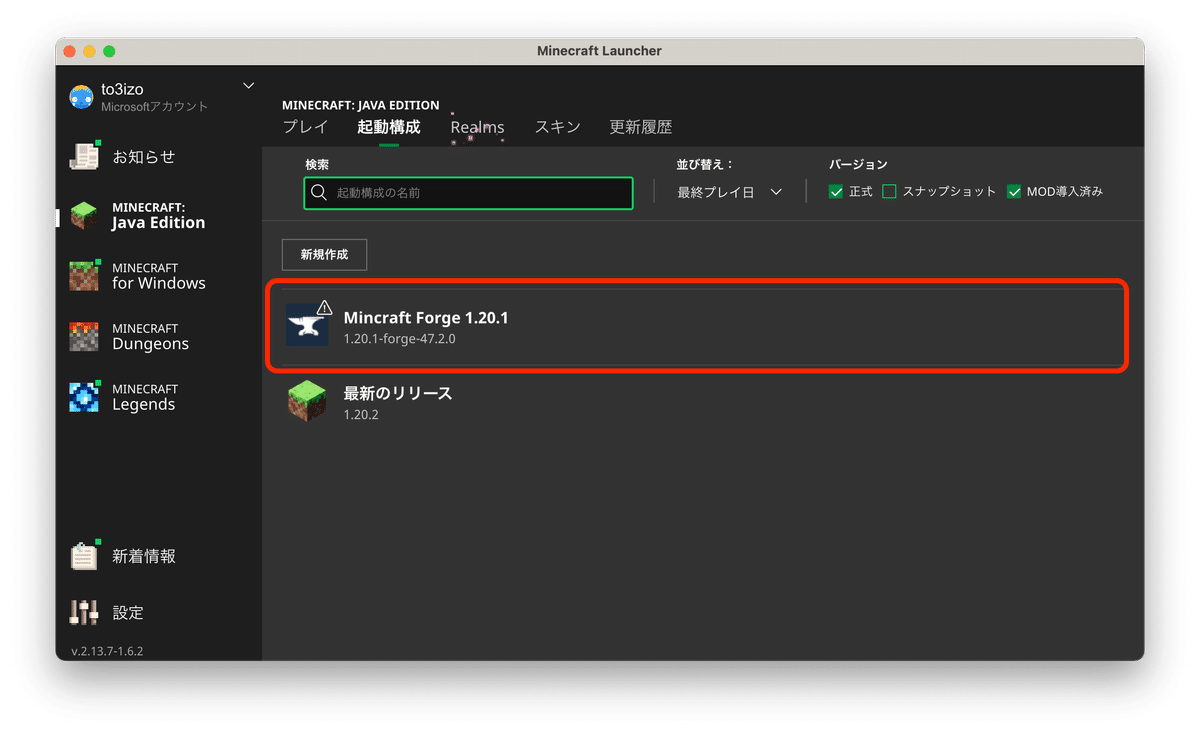Click the Microsoftアカウント label

pyautogui.click(x=155, y=106)
